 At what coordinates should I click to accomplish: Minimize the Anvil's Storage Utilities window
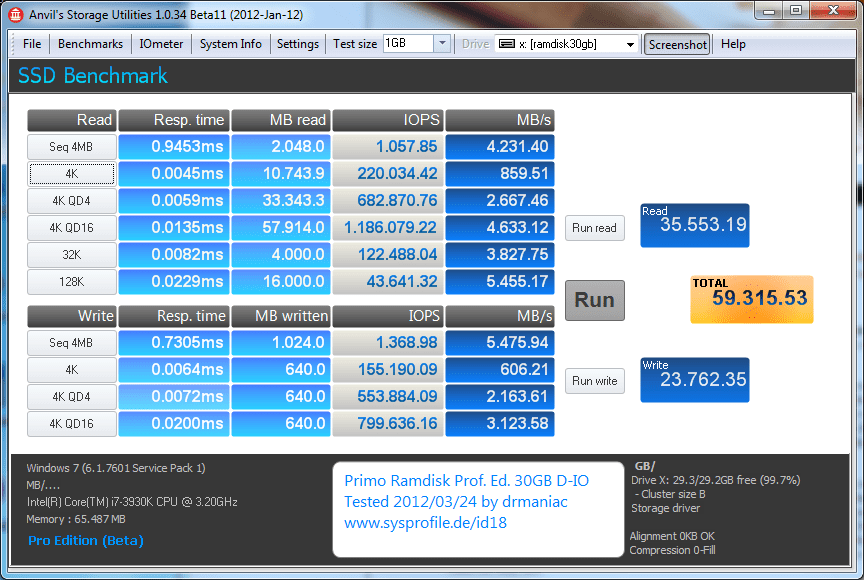click(x=769, y=10)
